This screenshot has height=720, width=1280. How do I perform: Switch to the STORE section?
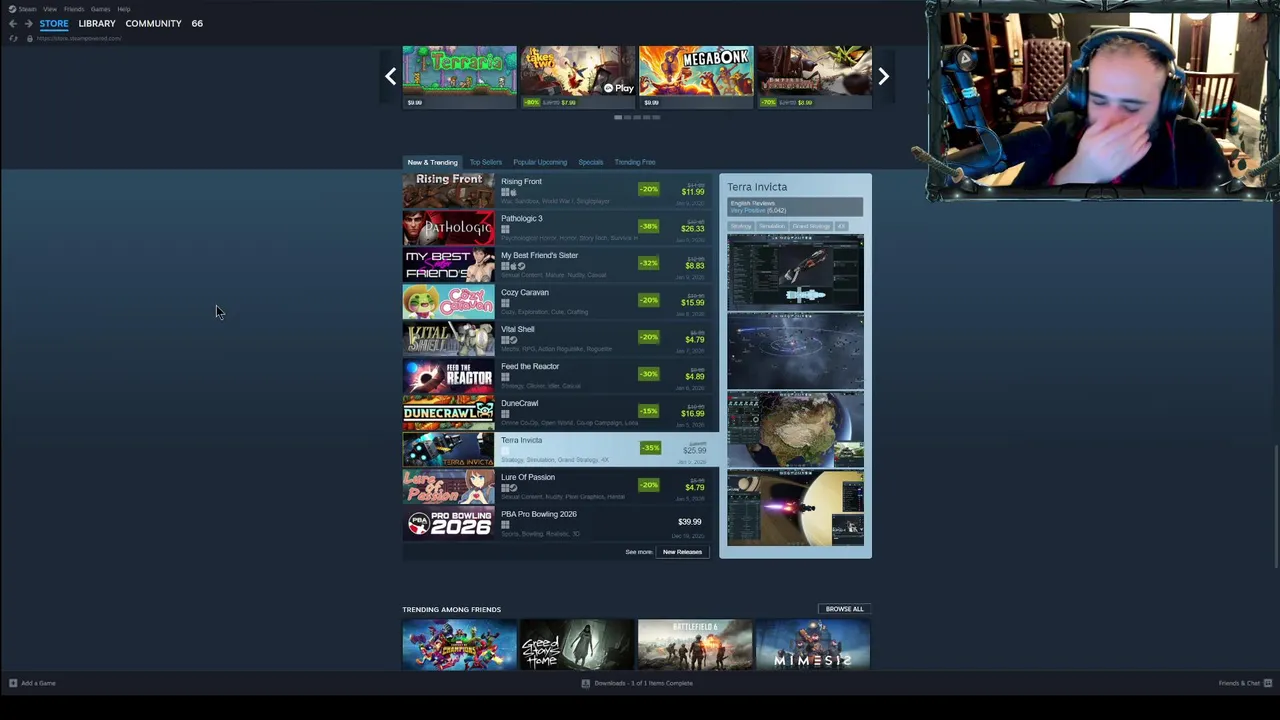pos(54,23)
